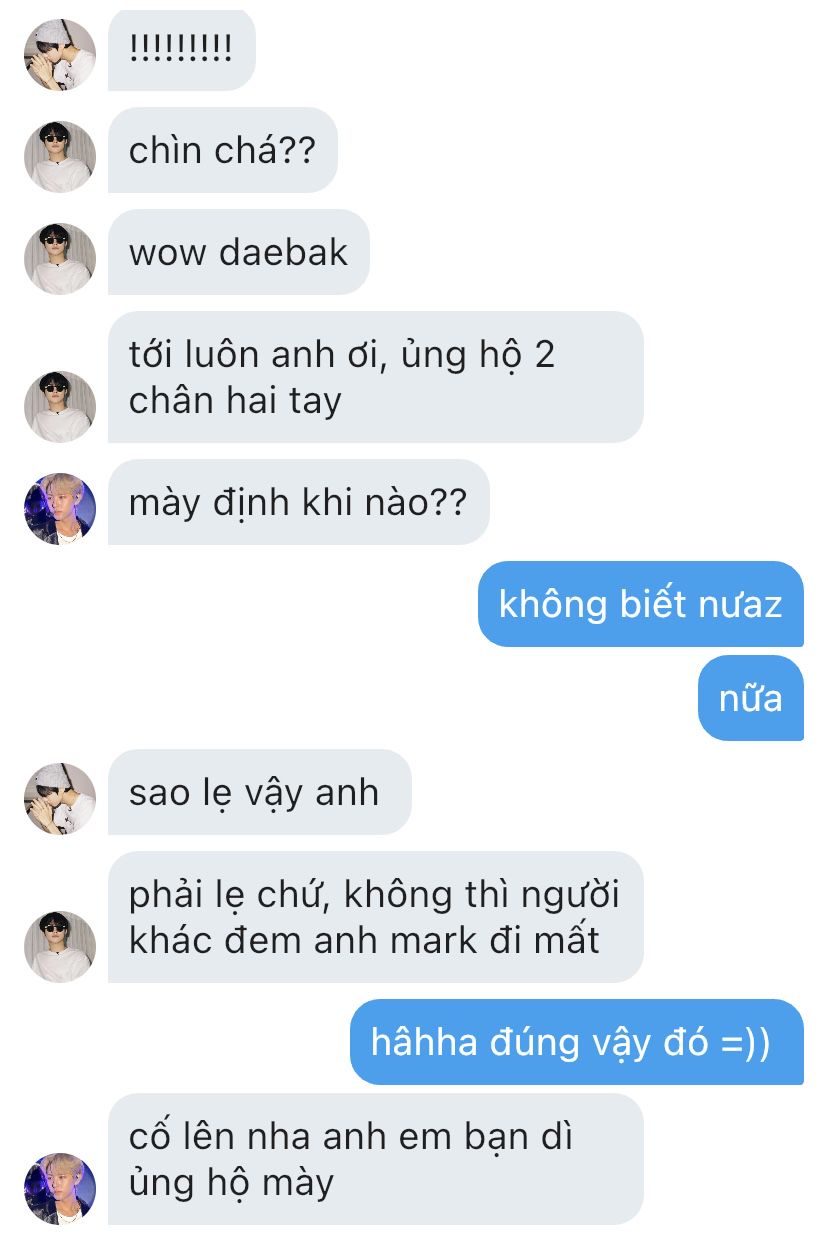Tap message mentioning 'anh mark đi mất'

[x=375, y=917]
